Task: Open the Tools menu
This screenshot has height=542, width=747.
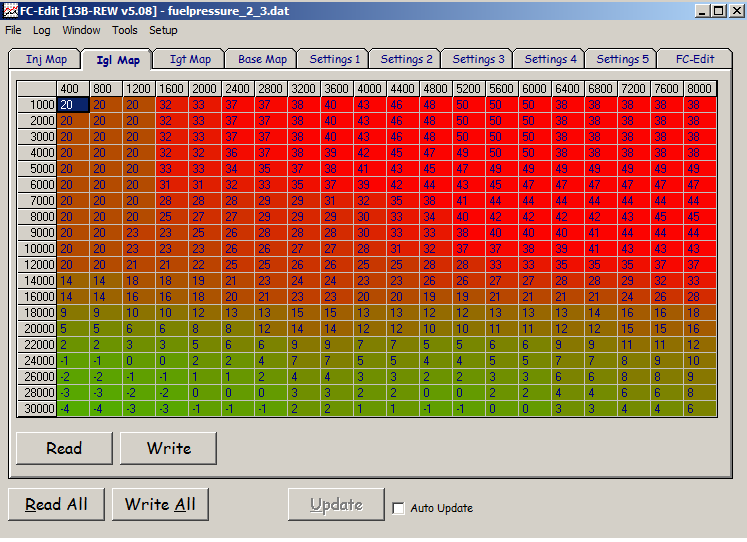Action: (125, 30)
